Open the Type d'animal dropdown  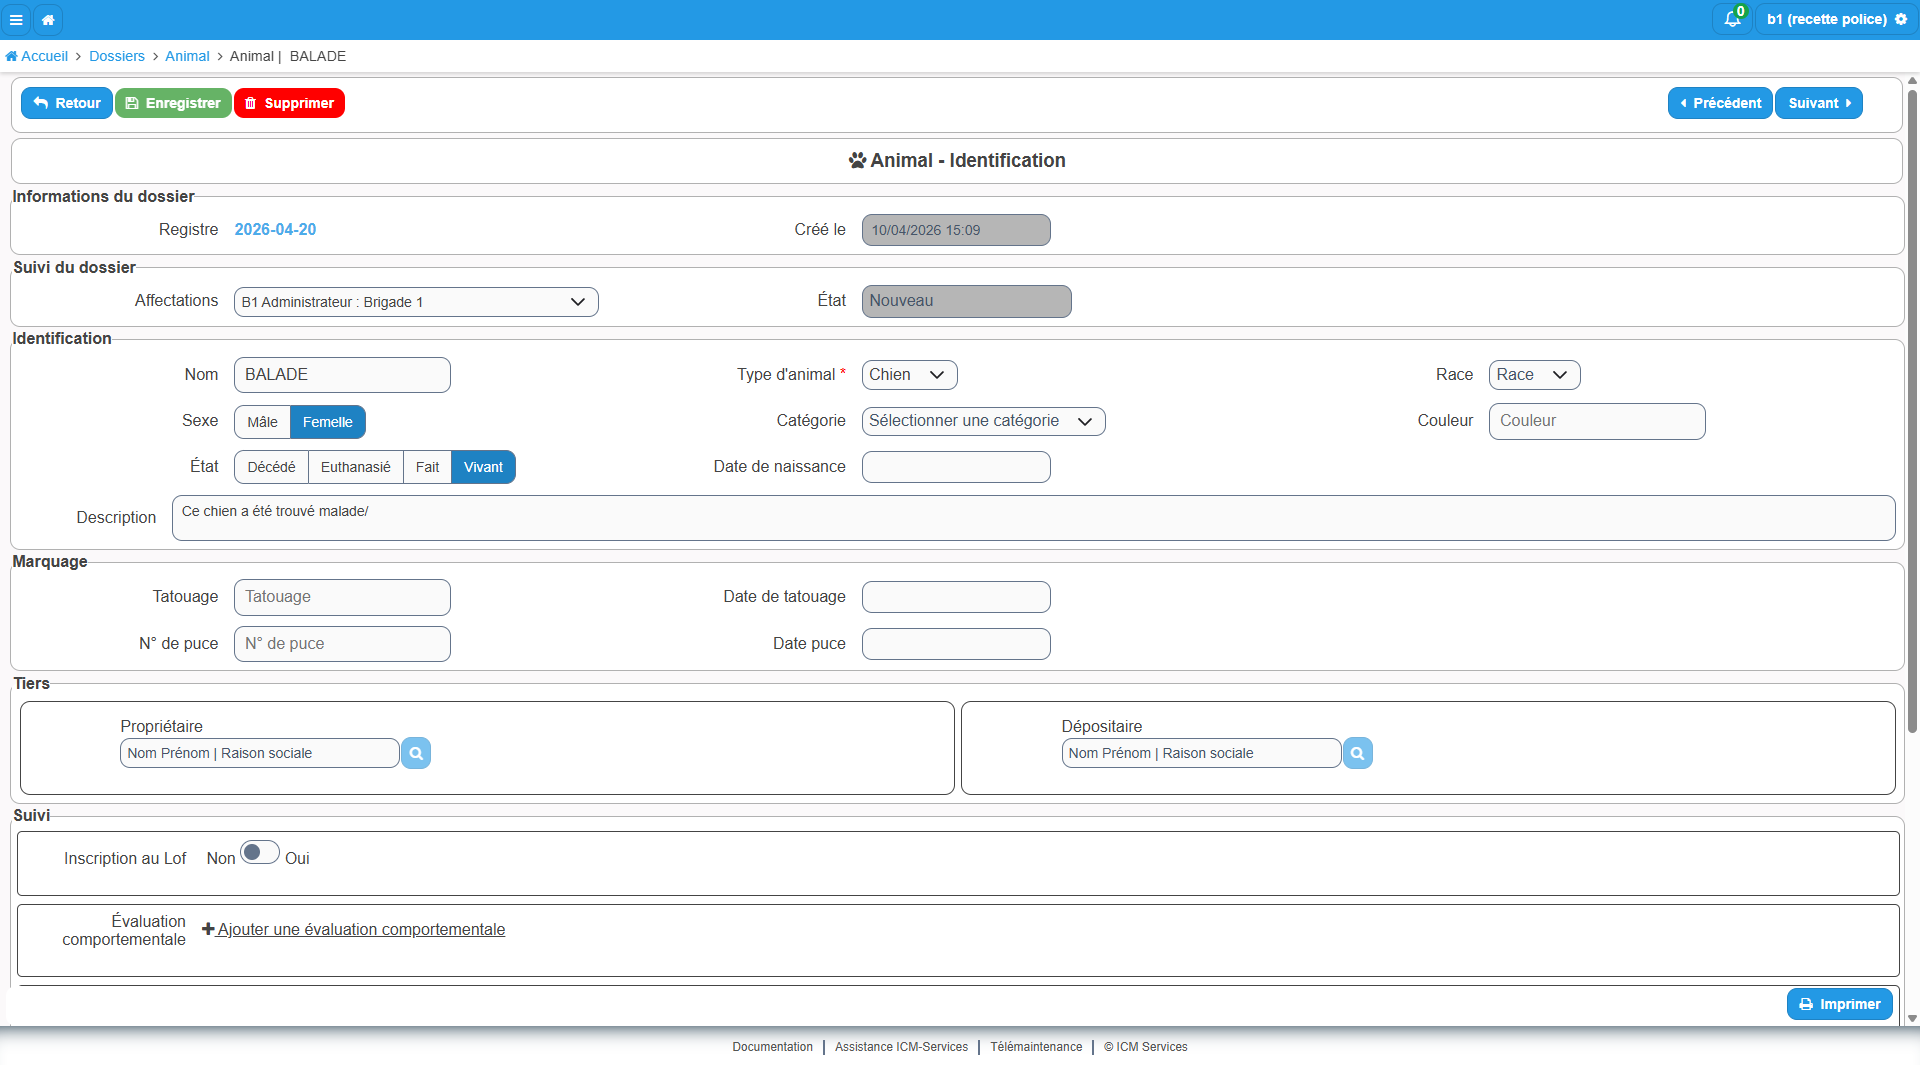[x=909, y=375]
